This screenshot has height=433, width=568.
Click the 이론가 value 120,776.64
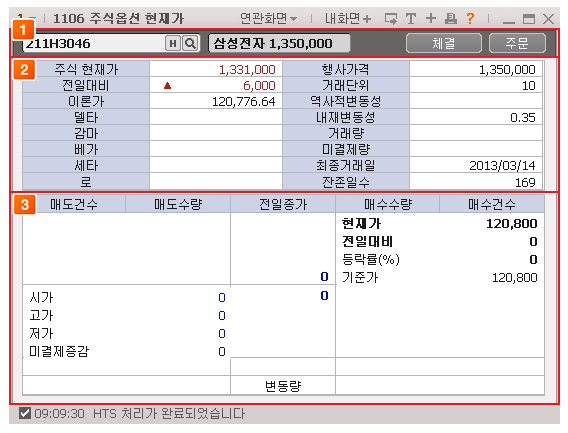[243, 101]
